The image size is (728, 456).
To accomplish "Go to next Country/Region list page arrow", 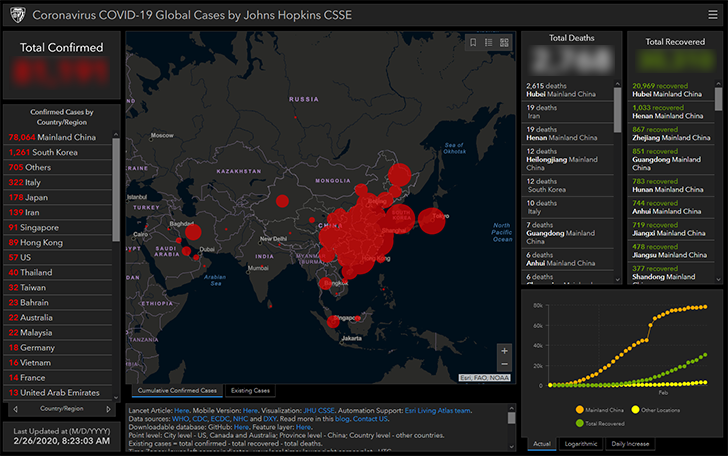I will [108, 409].
